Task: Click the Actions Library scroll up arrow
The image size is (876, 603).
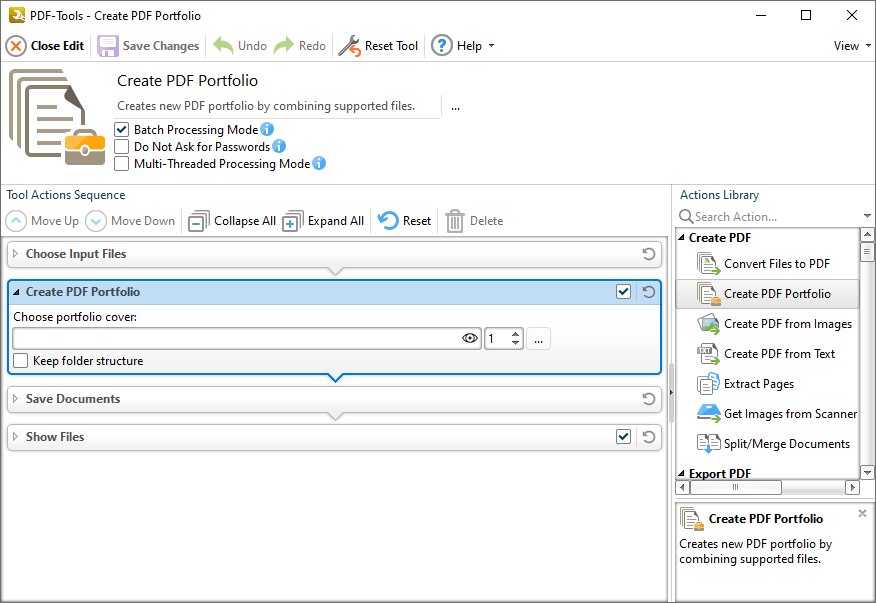Action: (867, 235)
